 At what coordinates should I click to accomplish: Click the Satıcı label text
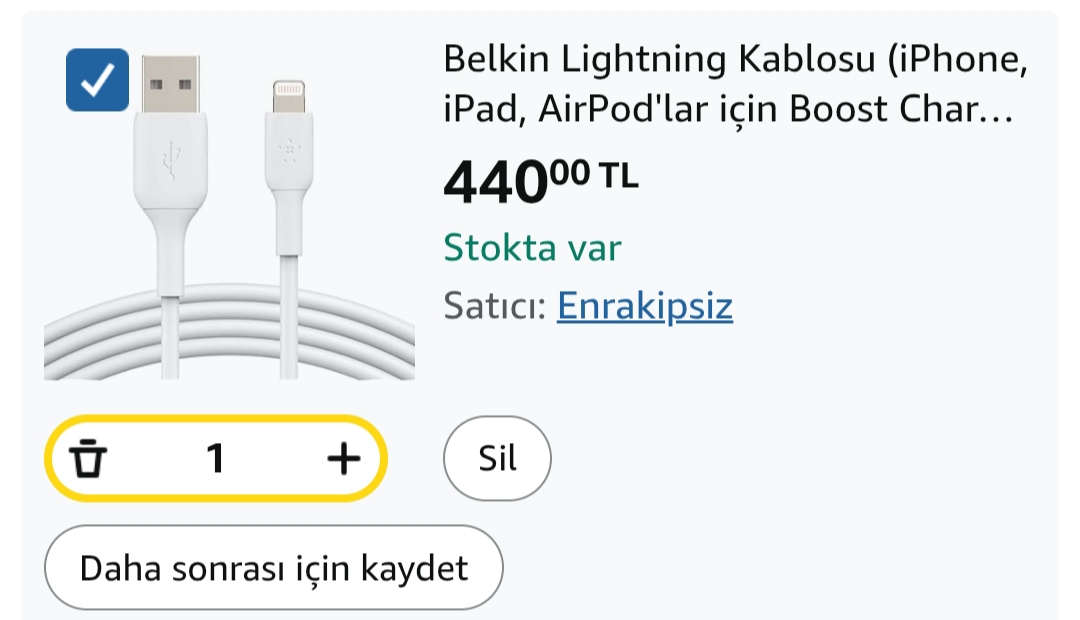click(495, 306)
